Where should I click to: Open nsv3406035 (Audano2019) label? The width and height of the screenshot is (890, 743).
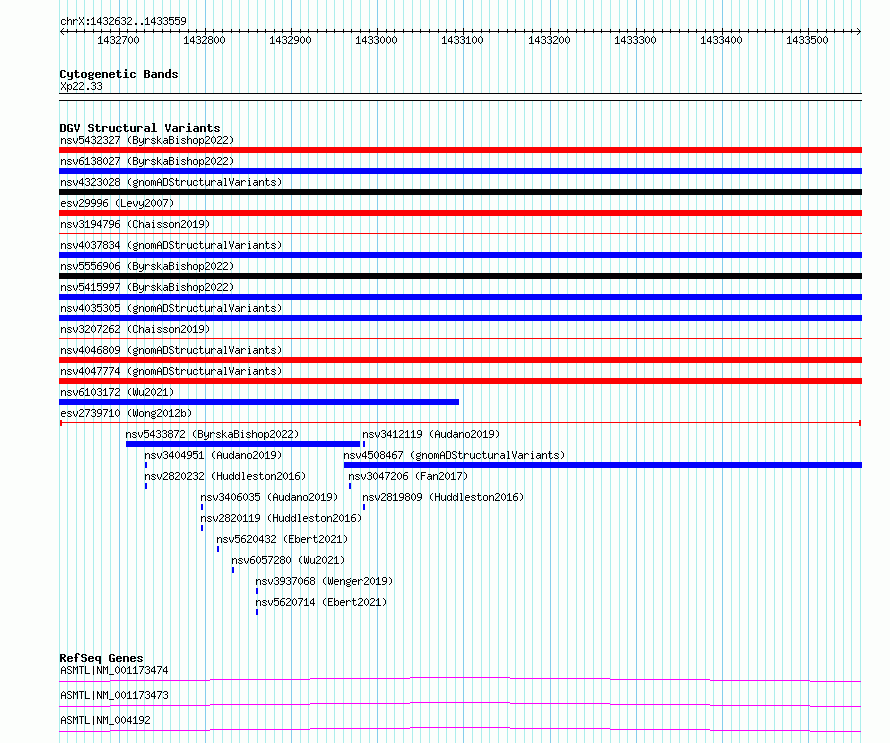269,497
